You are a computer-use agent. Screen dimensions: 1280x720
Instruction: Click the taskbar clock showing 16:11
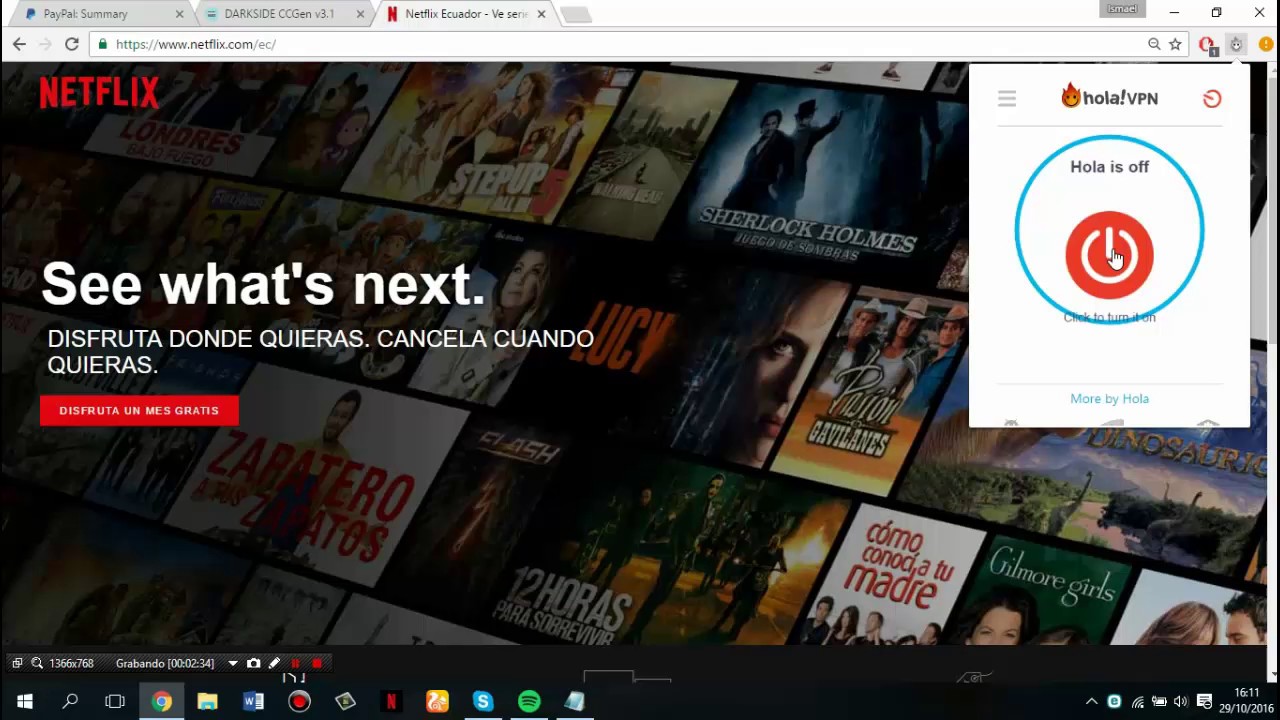(1246, 701)
